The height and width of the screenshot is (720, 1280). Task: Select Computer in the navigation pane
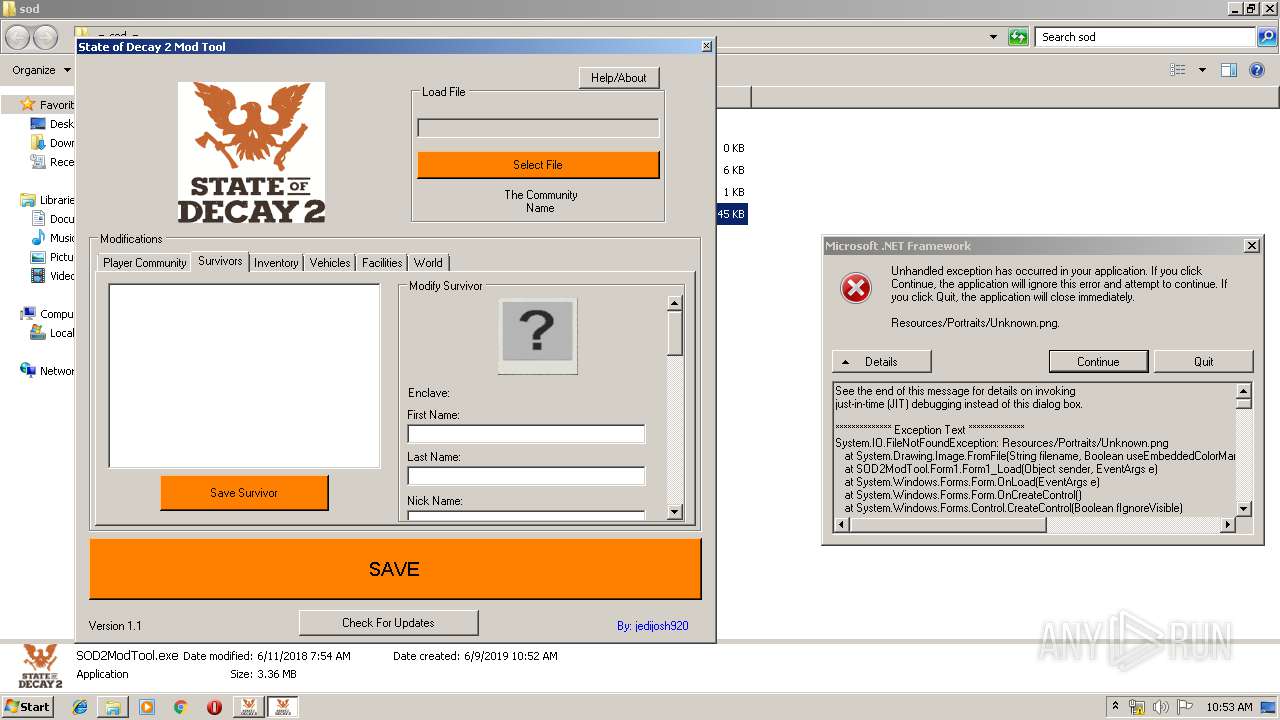pyautogui.click(x=48, y=314)
